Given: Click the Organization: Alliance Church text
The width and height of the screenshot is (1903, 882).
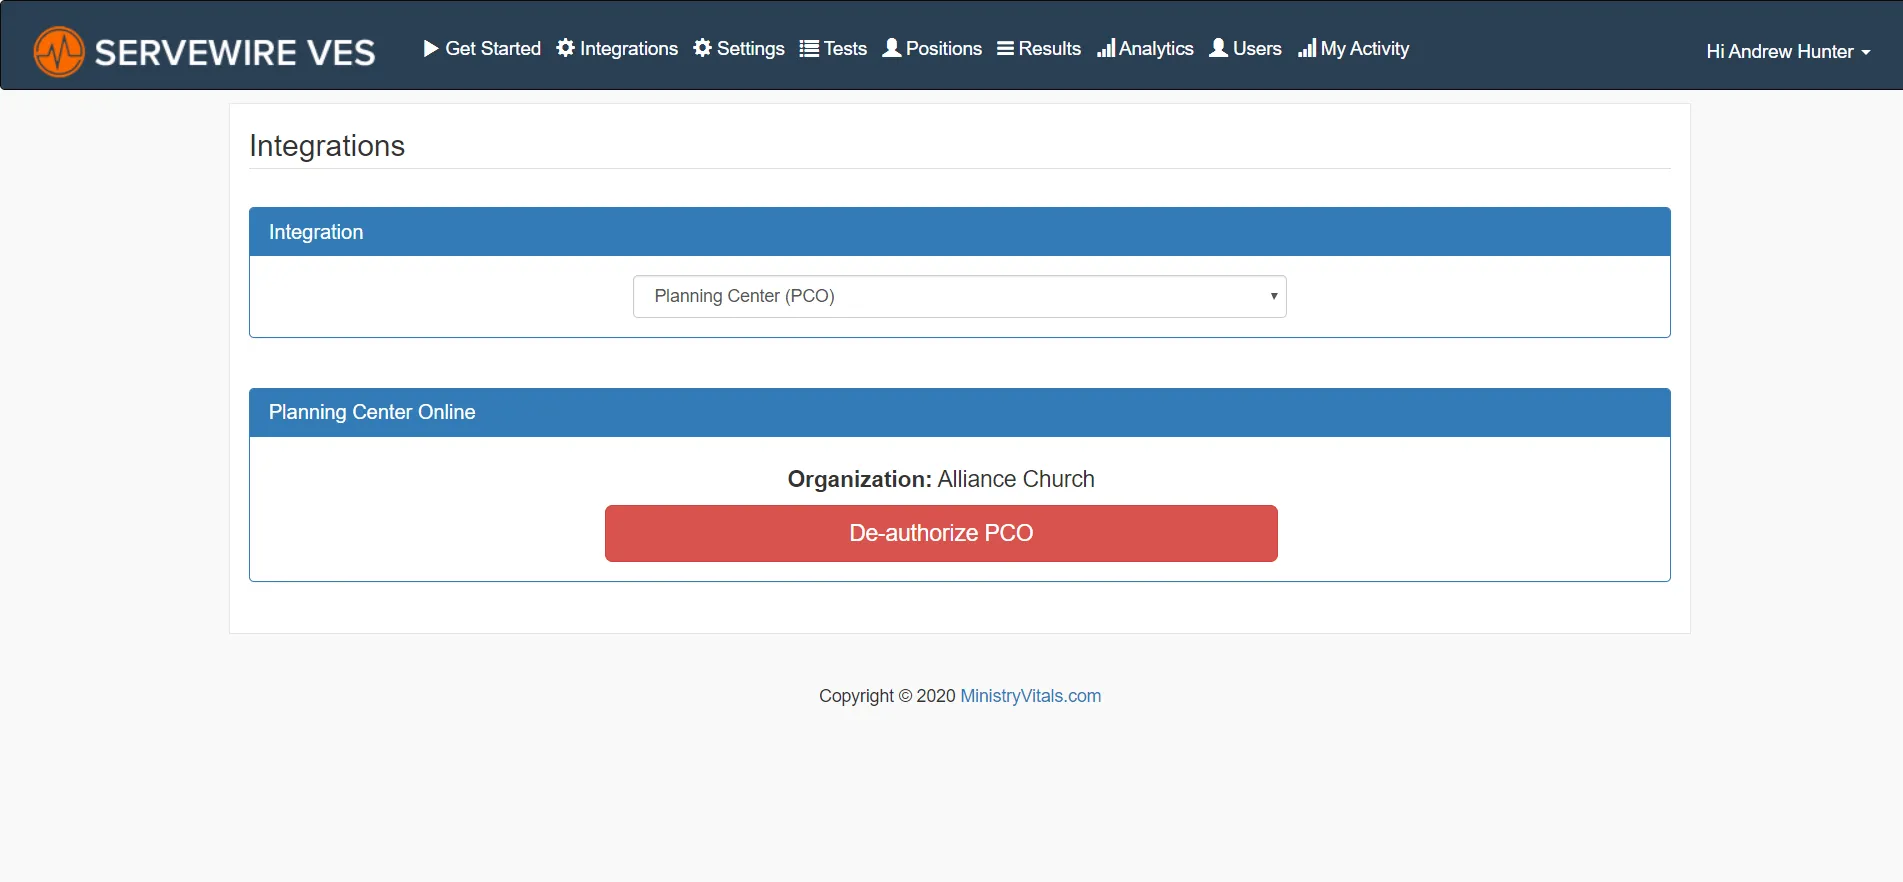Looking at the screenshot, I should pyautogui.click(x=941, y=479).
